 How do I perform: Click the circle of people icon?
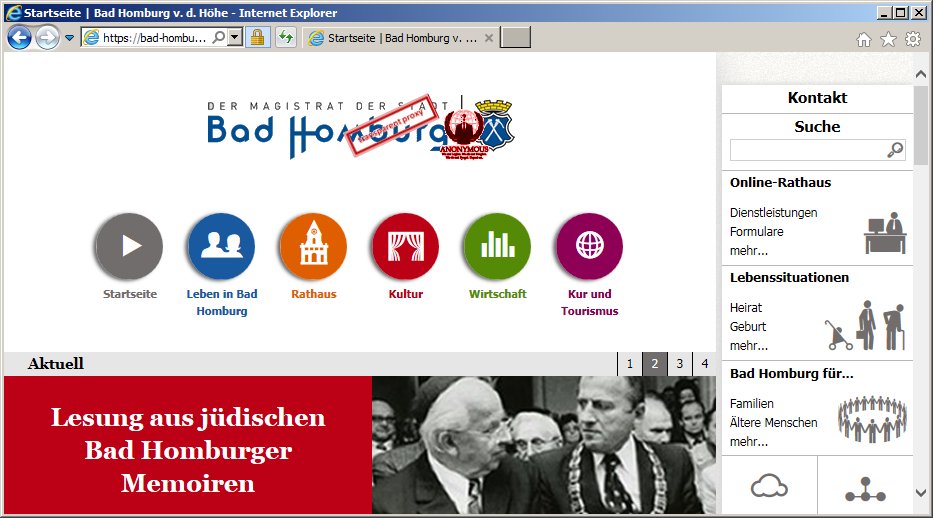click(x=872, y=420)
